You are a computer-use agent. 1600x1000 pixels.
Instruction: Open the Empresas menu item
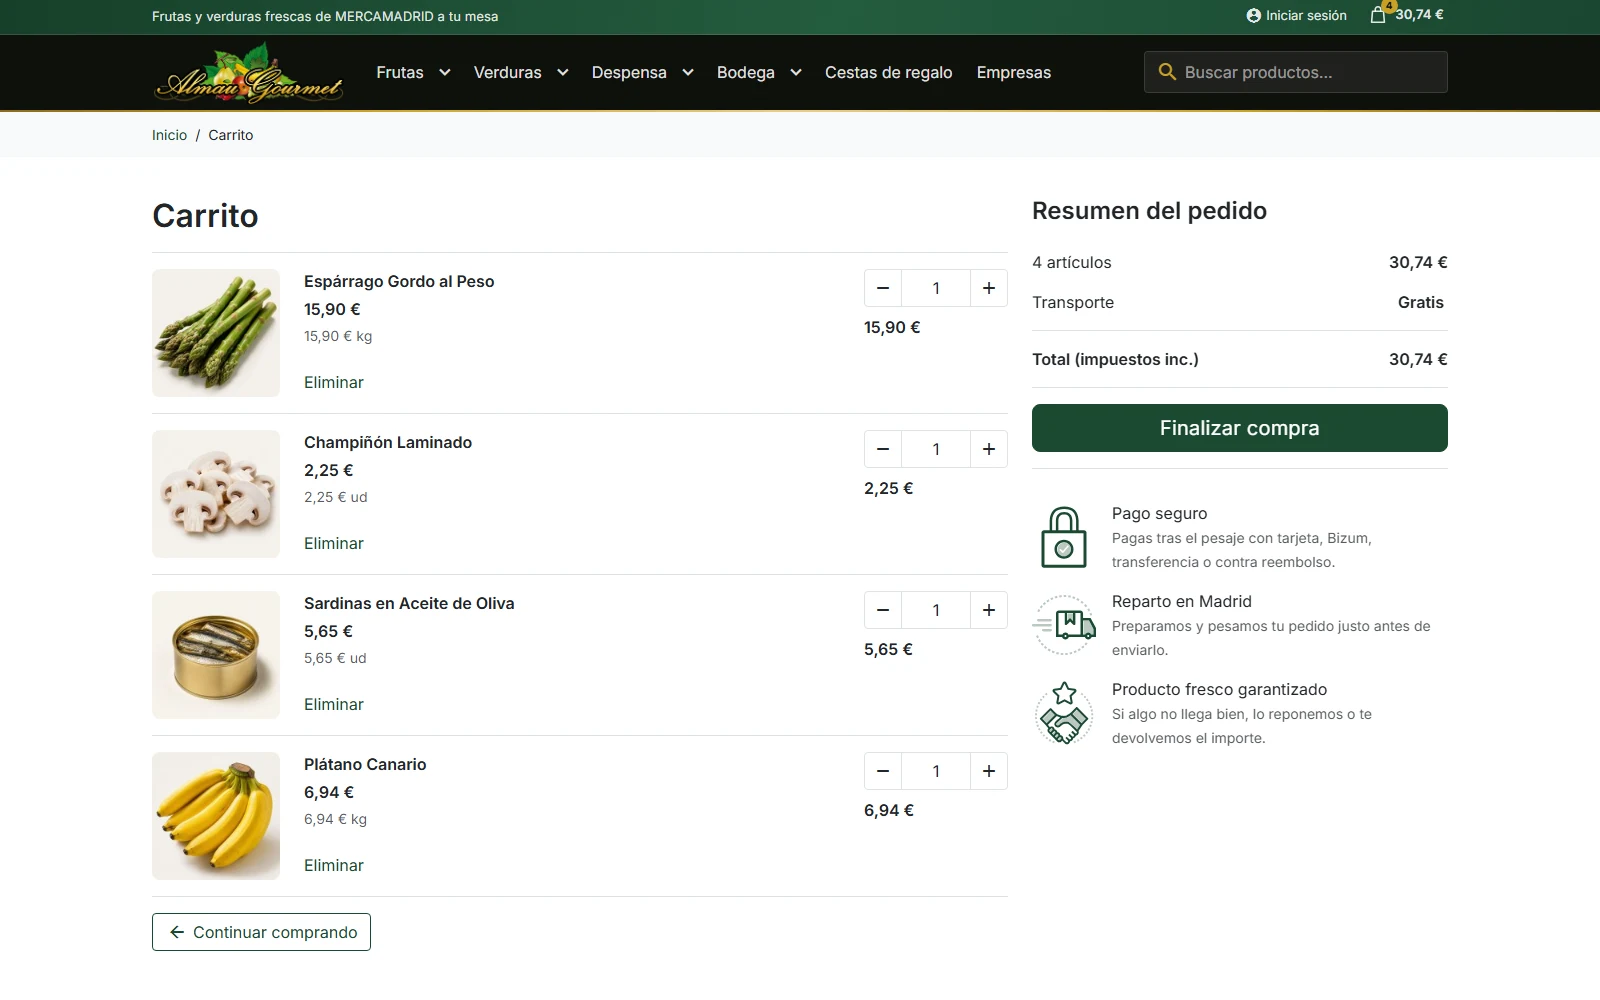[1013, 72]
